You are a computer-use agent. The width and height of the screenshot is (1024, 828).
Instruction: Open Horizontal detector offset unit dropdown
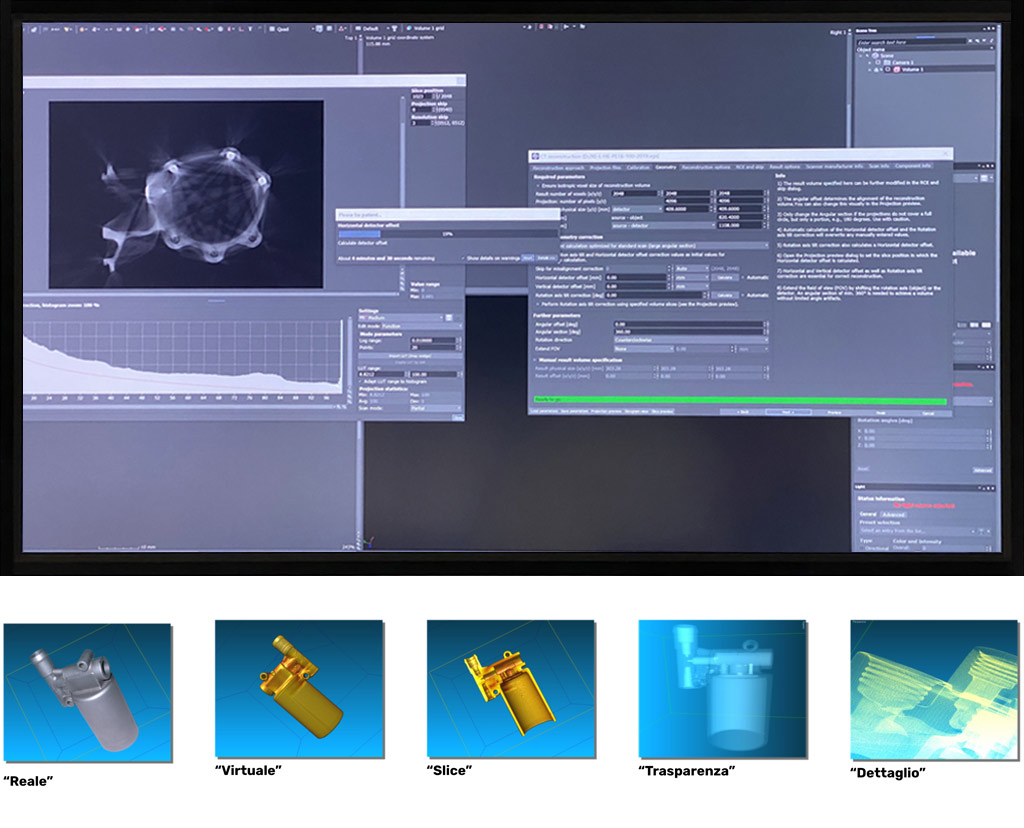point(692,278)
